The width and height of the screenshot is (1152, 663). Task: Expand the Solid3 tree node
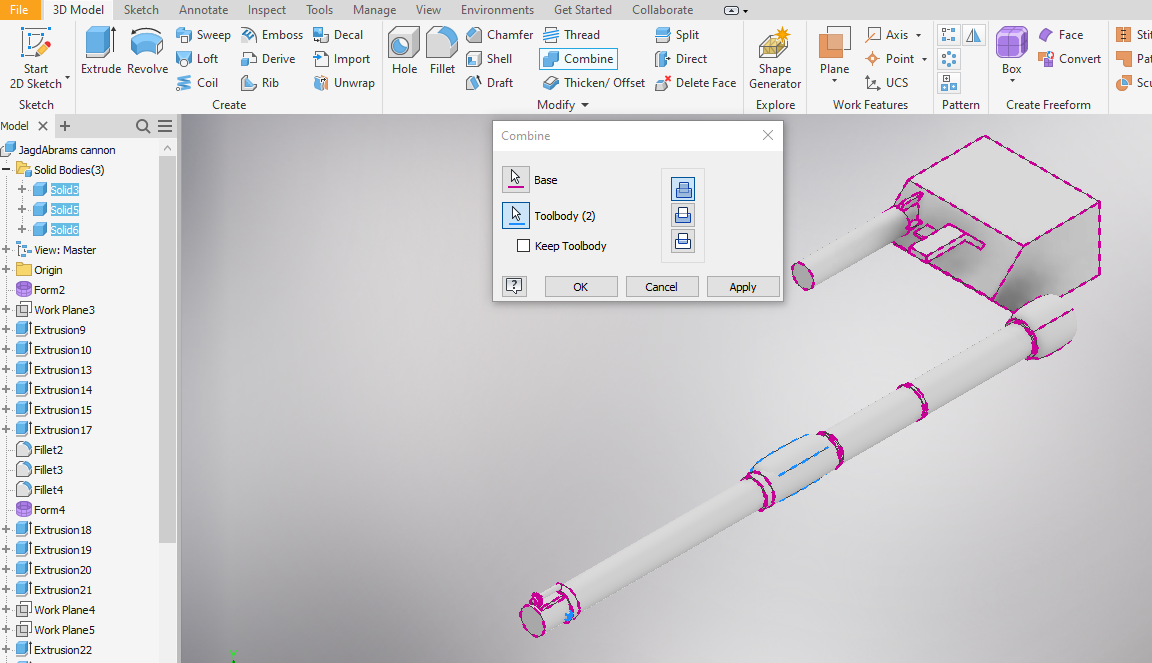tap(20, 189)
